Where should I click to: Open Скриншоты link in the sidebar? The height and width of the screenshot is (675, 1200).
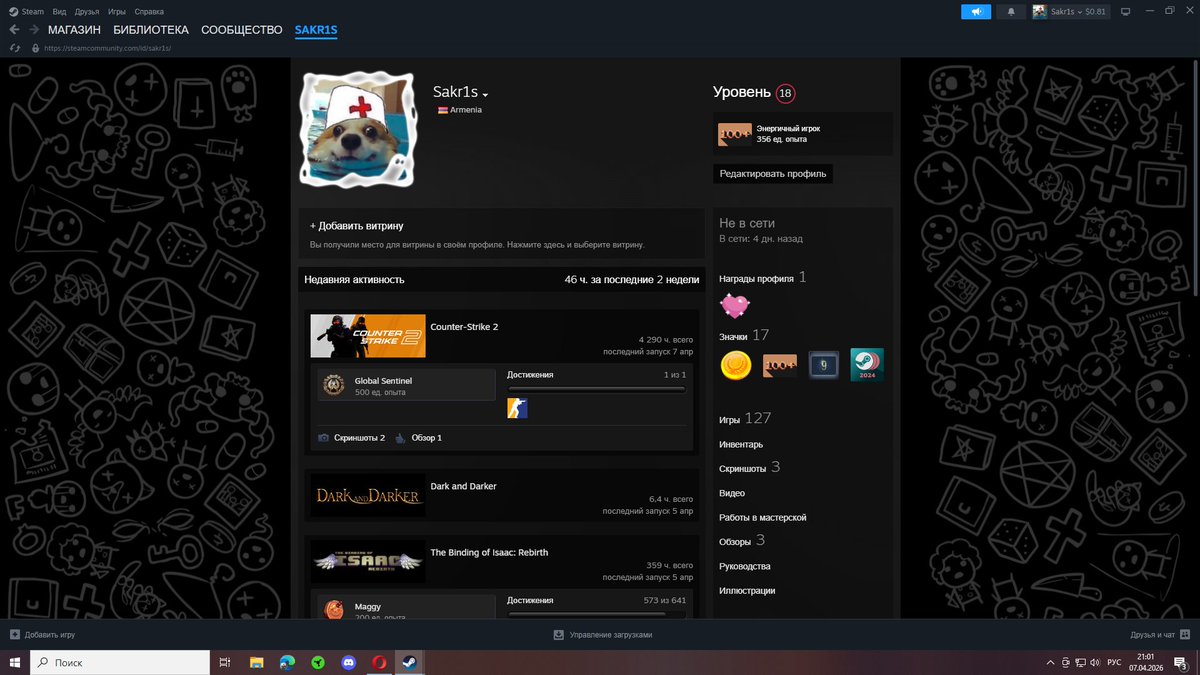tap(742, 468)
